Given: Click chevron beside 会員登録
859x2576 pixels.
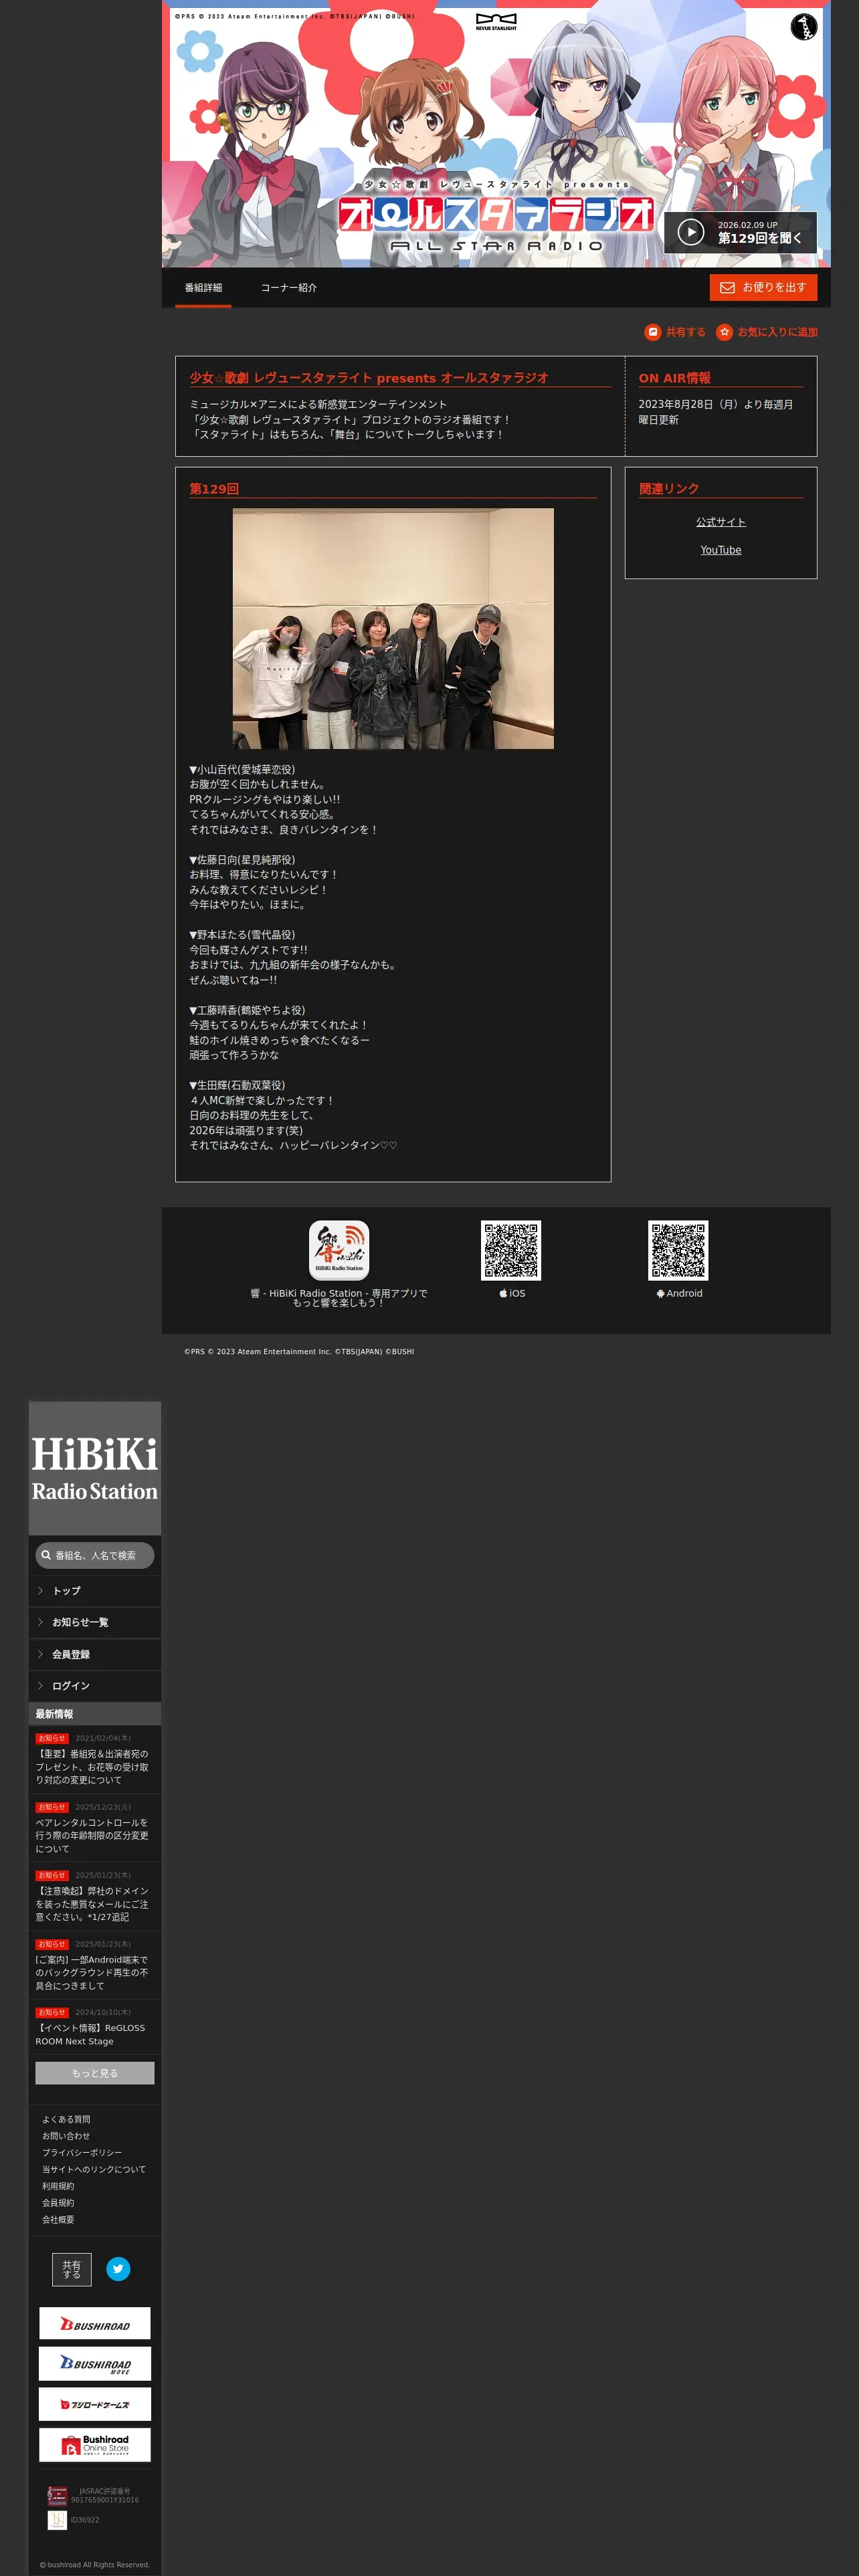Looking at the screenshot, I should pos(40,1654).
